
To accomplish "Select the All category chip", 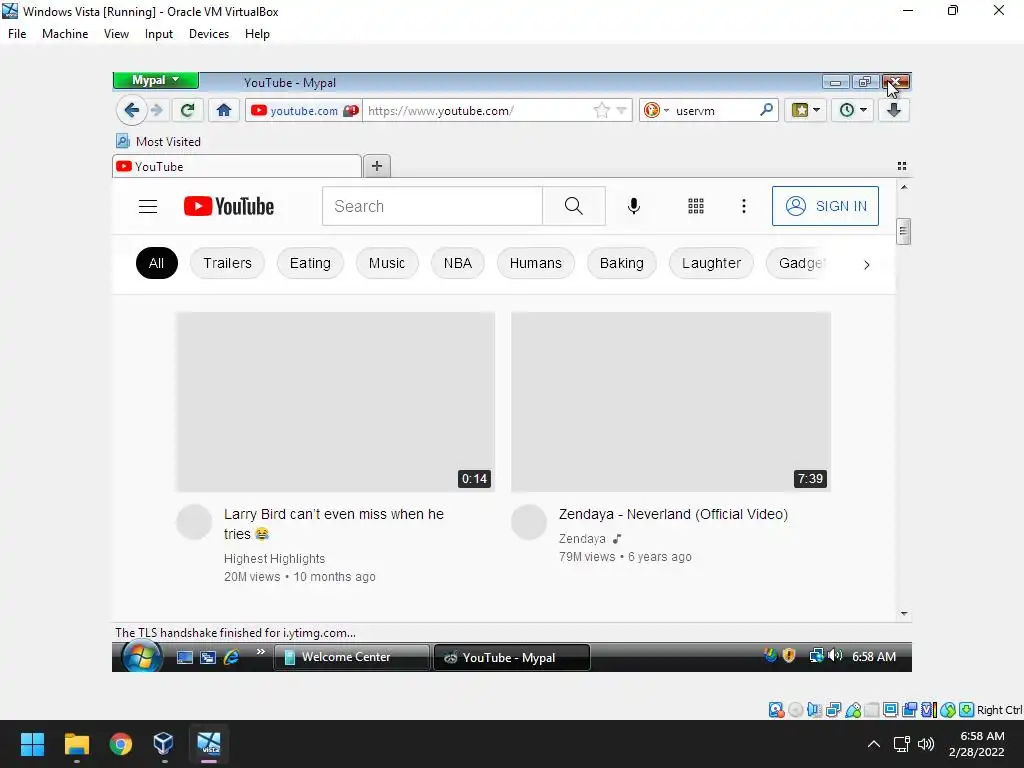I will (156, 263).
